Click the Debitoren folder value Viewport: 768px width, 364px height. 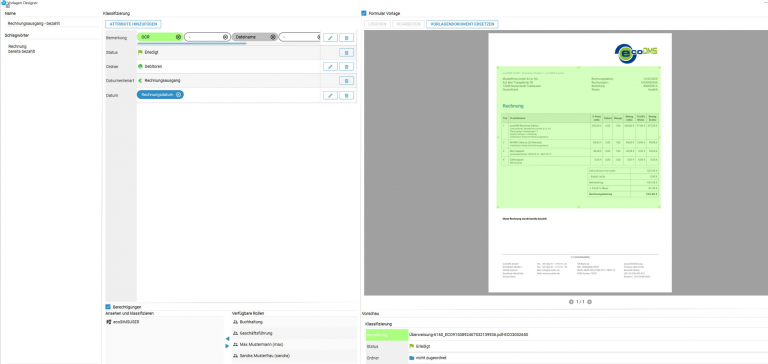(153, 66)
